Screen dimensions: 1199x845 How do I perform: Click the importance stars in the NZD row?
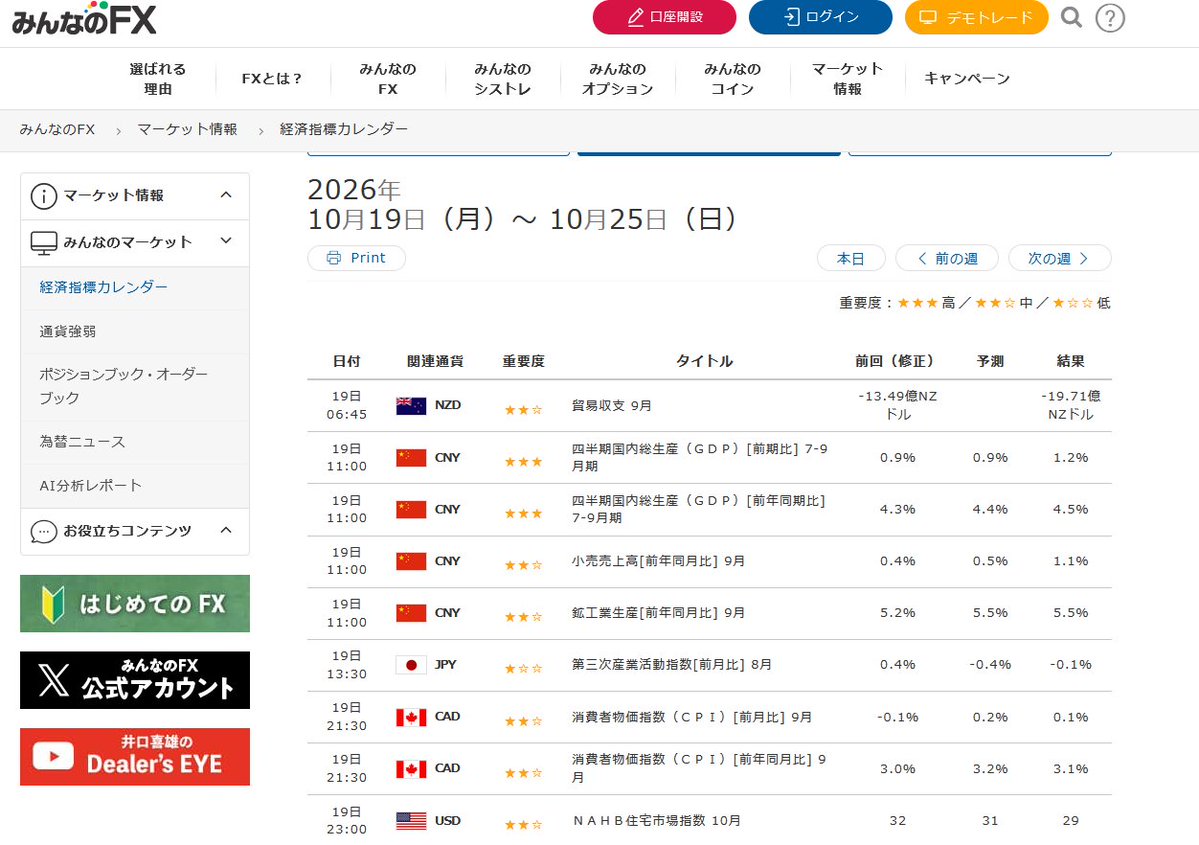tap(523, 410)
